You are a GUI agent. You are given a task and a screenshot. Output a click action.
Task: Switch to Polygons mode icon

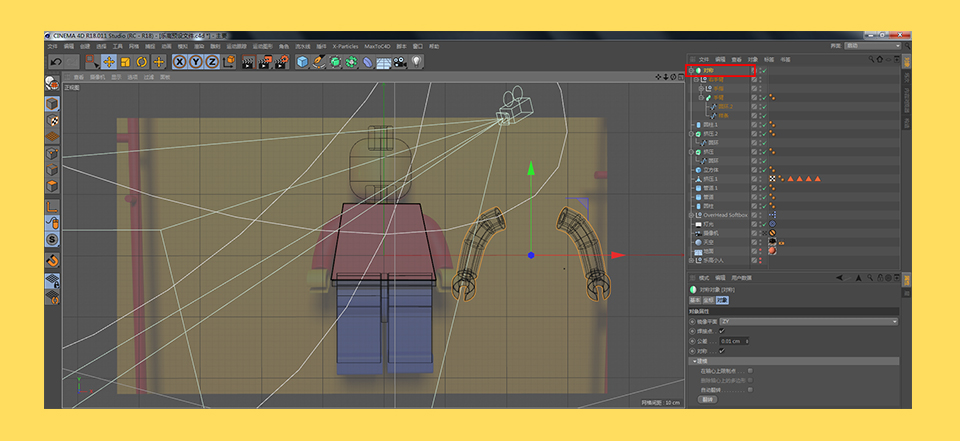52,186
